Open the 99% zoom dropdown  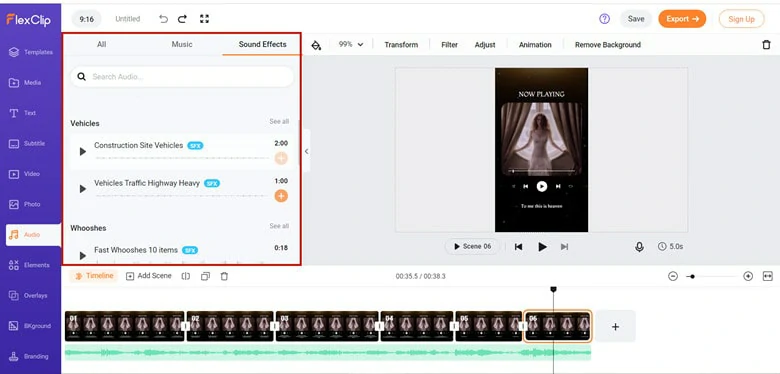coord(351,44)
